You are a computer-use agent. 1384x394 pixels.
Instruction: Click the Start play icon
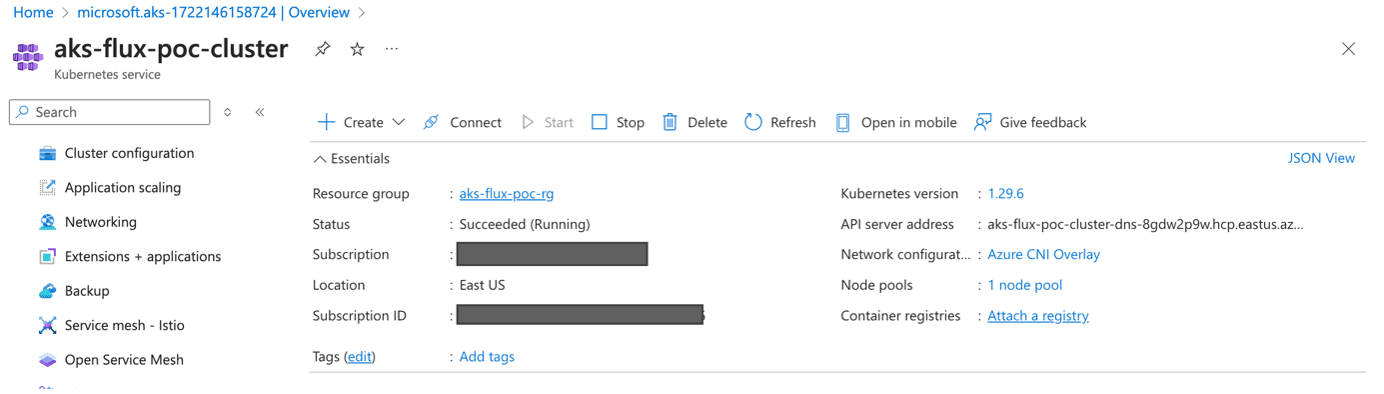(x=528, y=122)
